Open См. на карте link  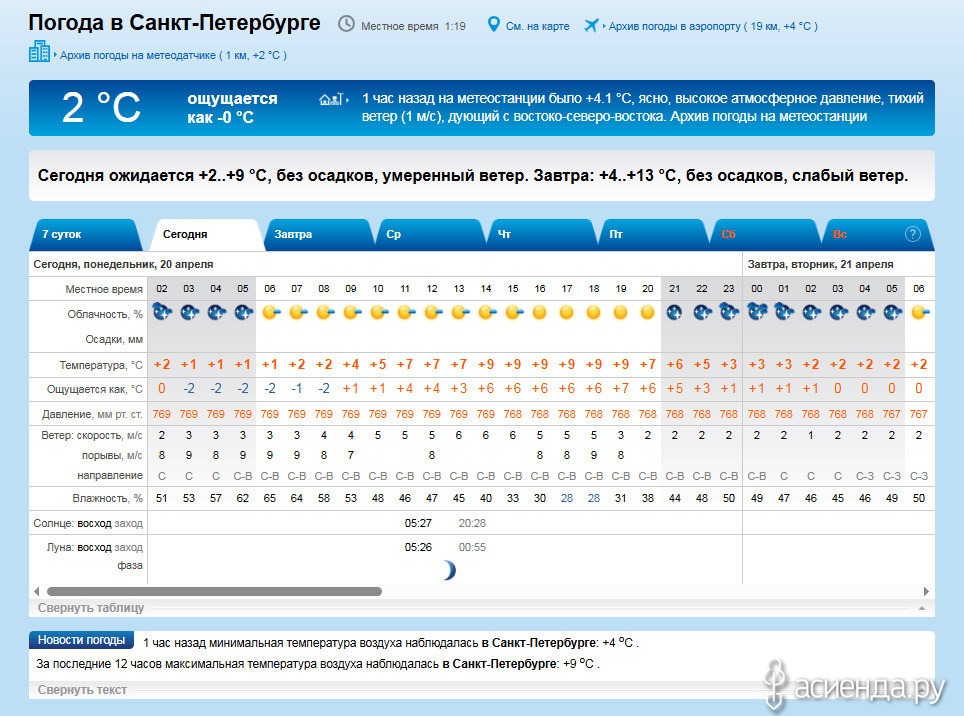(537, 26)
